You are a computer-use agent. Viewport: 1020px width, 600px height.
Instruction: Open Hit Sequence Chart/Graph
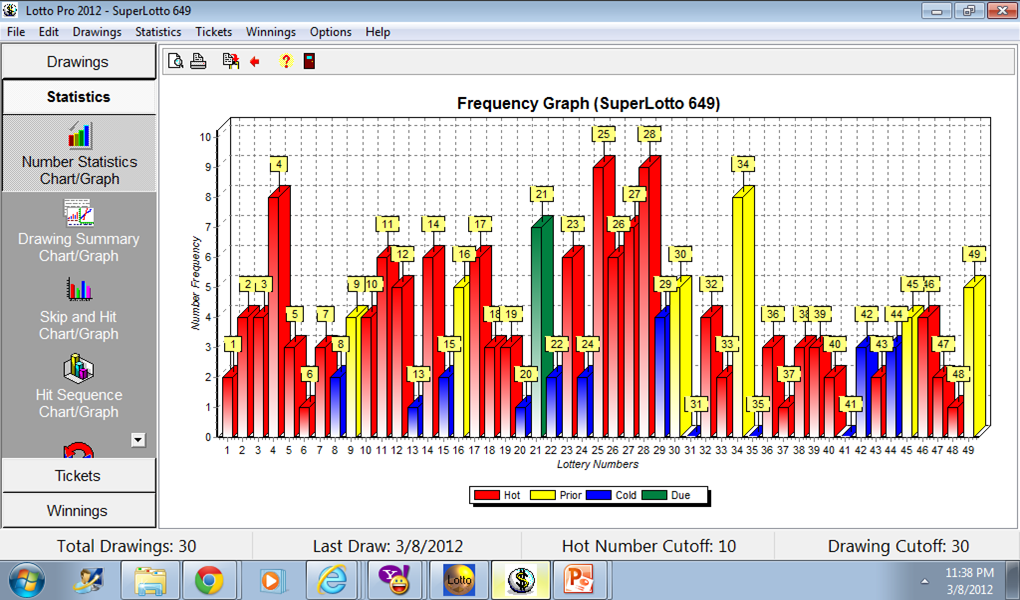[79, 387]
